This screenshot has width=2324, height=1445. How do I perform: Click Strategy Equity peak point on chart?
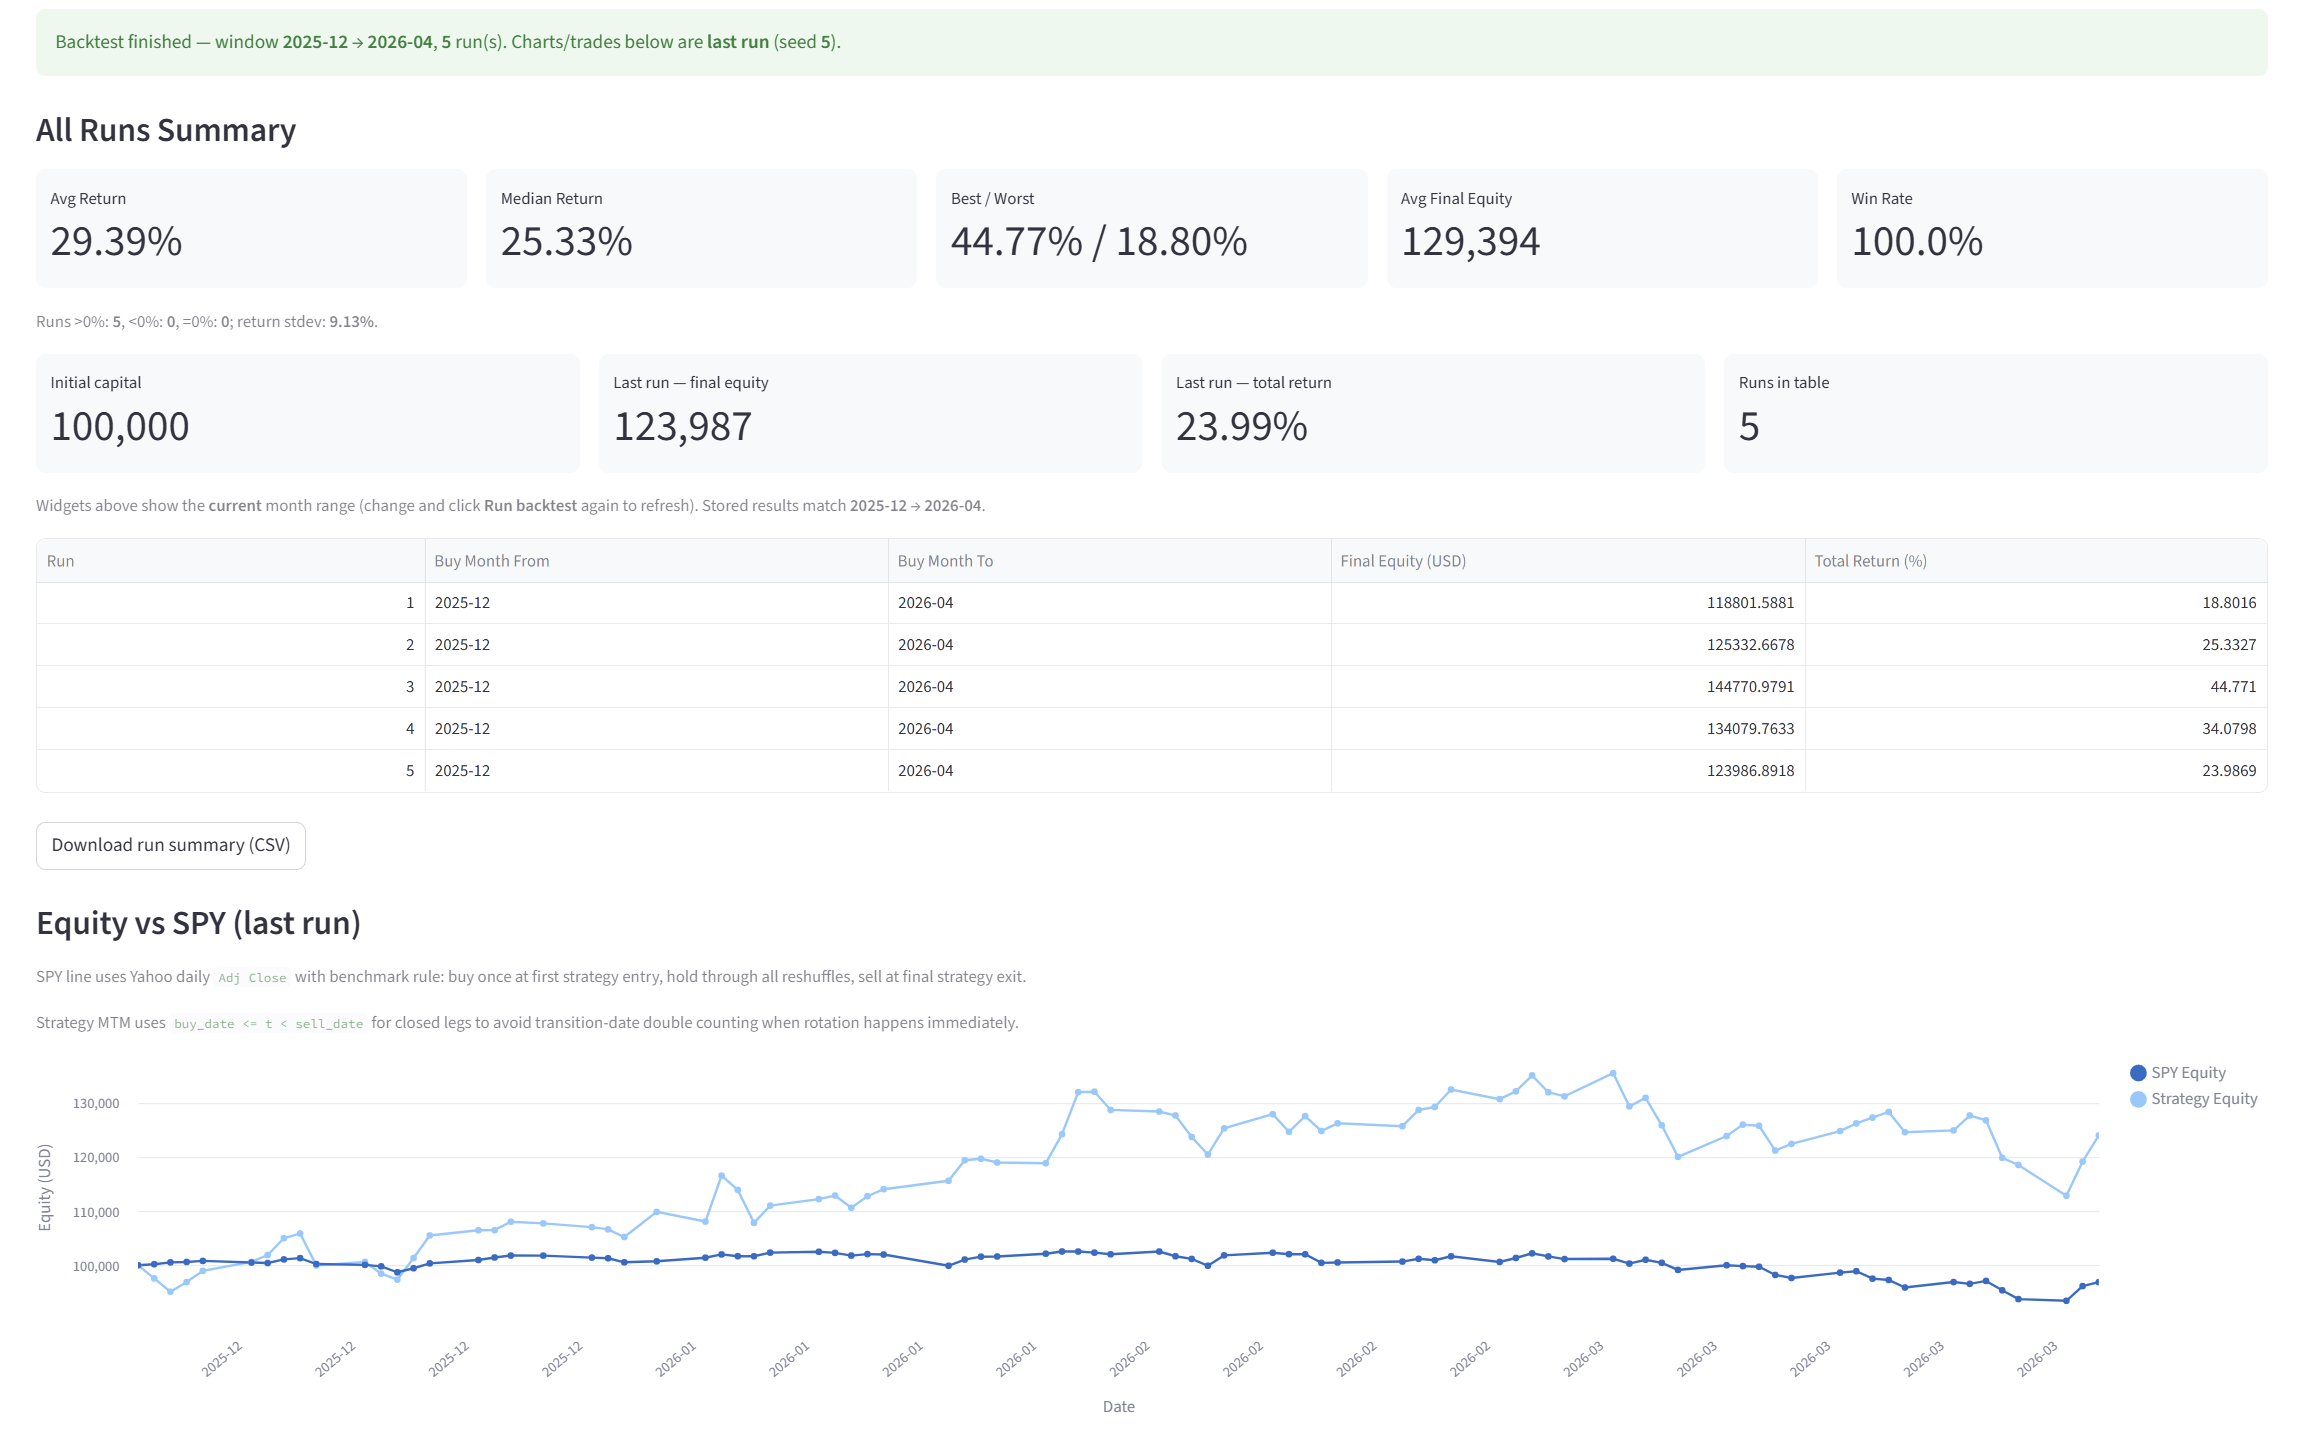pos(1612,1073)
